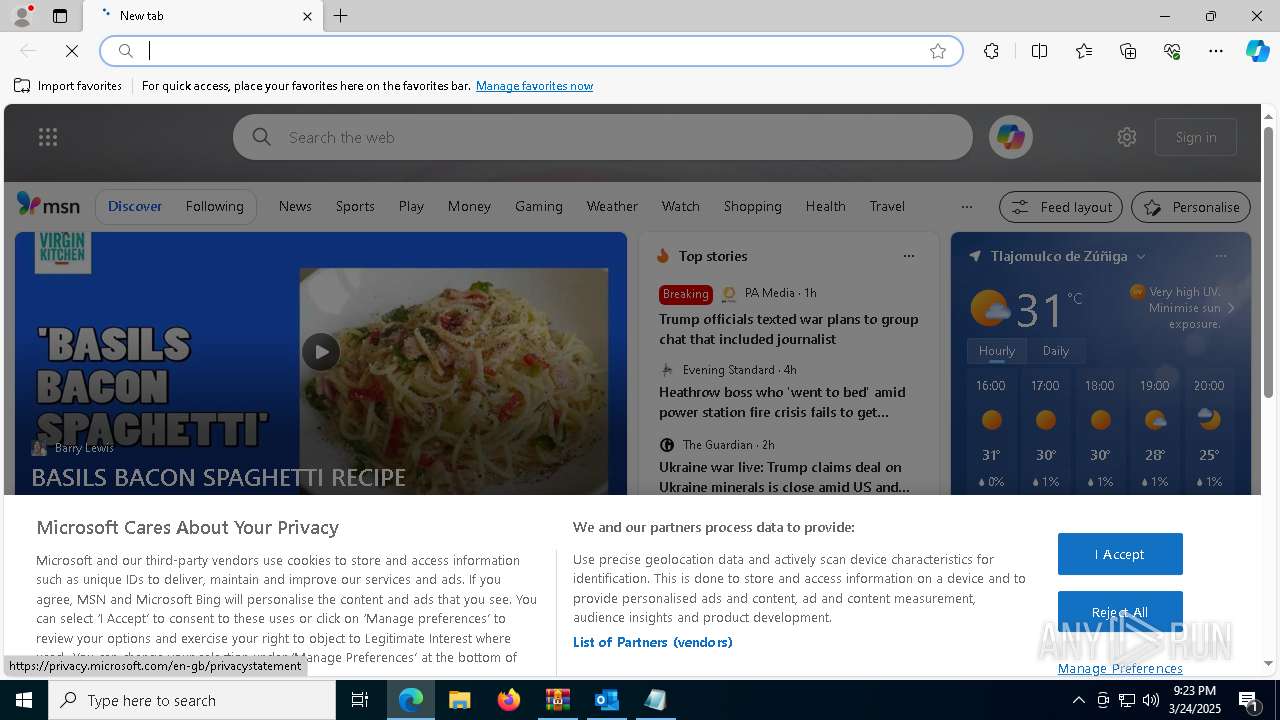1280x720 pixels.
Task: Stop loading the page
Action: pos(72,51)
